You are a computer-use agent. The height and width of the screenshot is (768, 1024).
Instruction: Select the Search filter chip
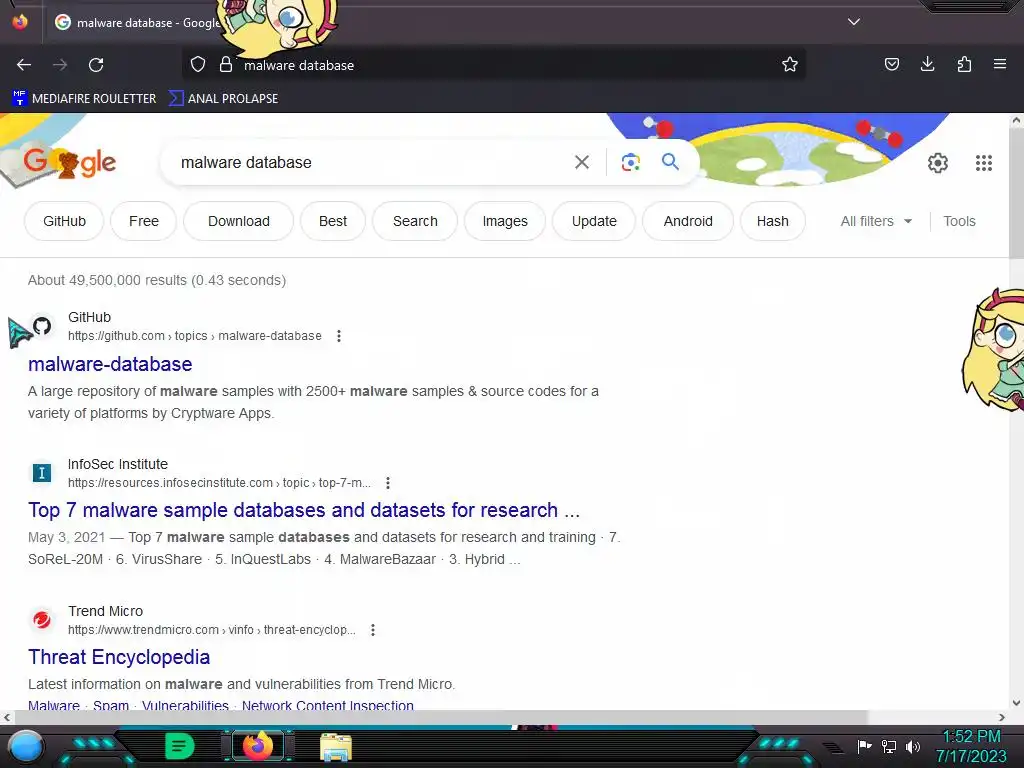pos(415,221)
